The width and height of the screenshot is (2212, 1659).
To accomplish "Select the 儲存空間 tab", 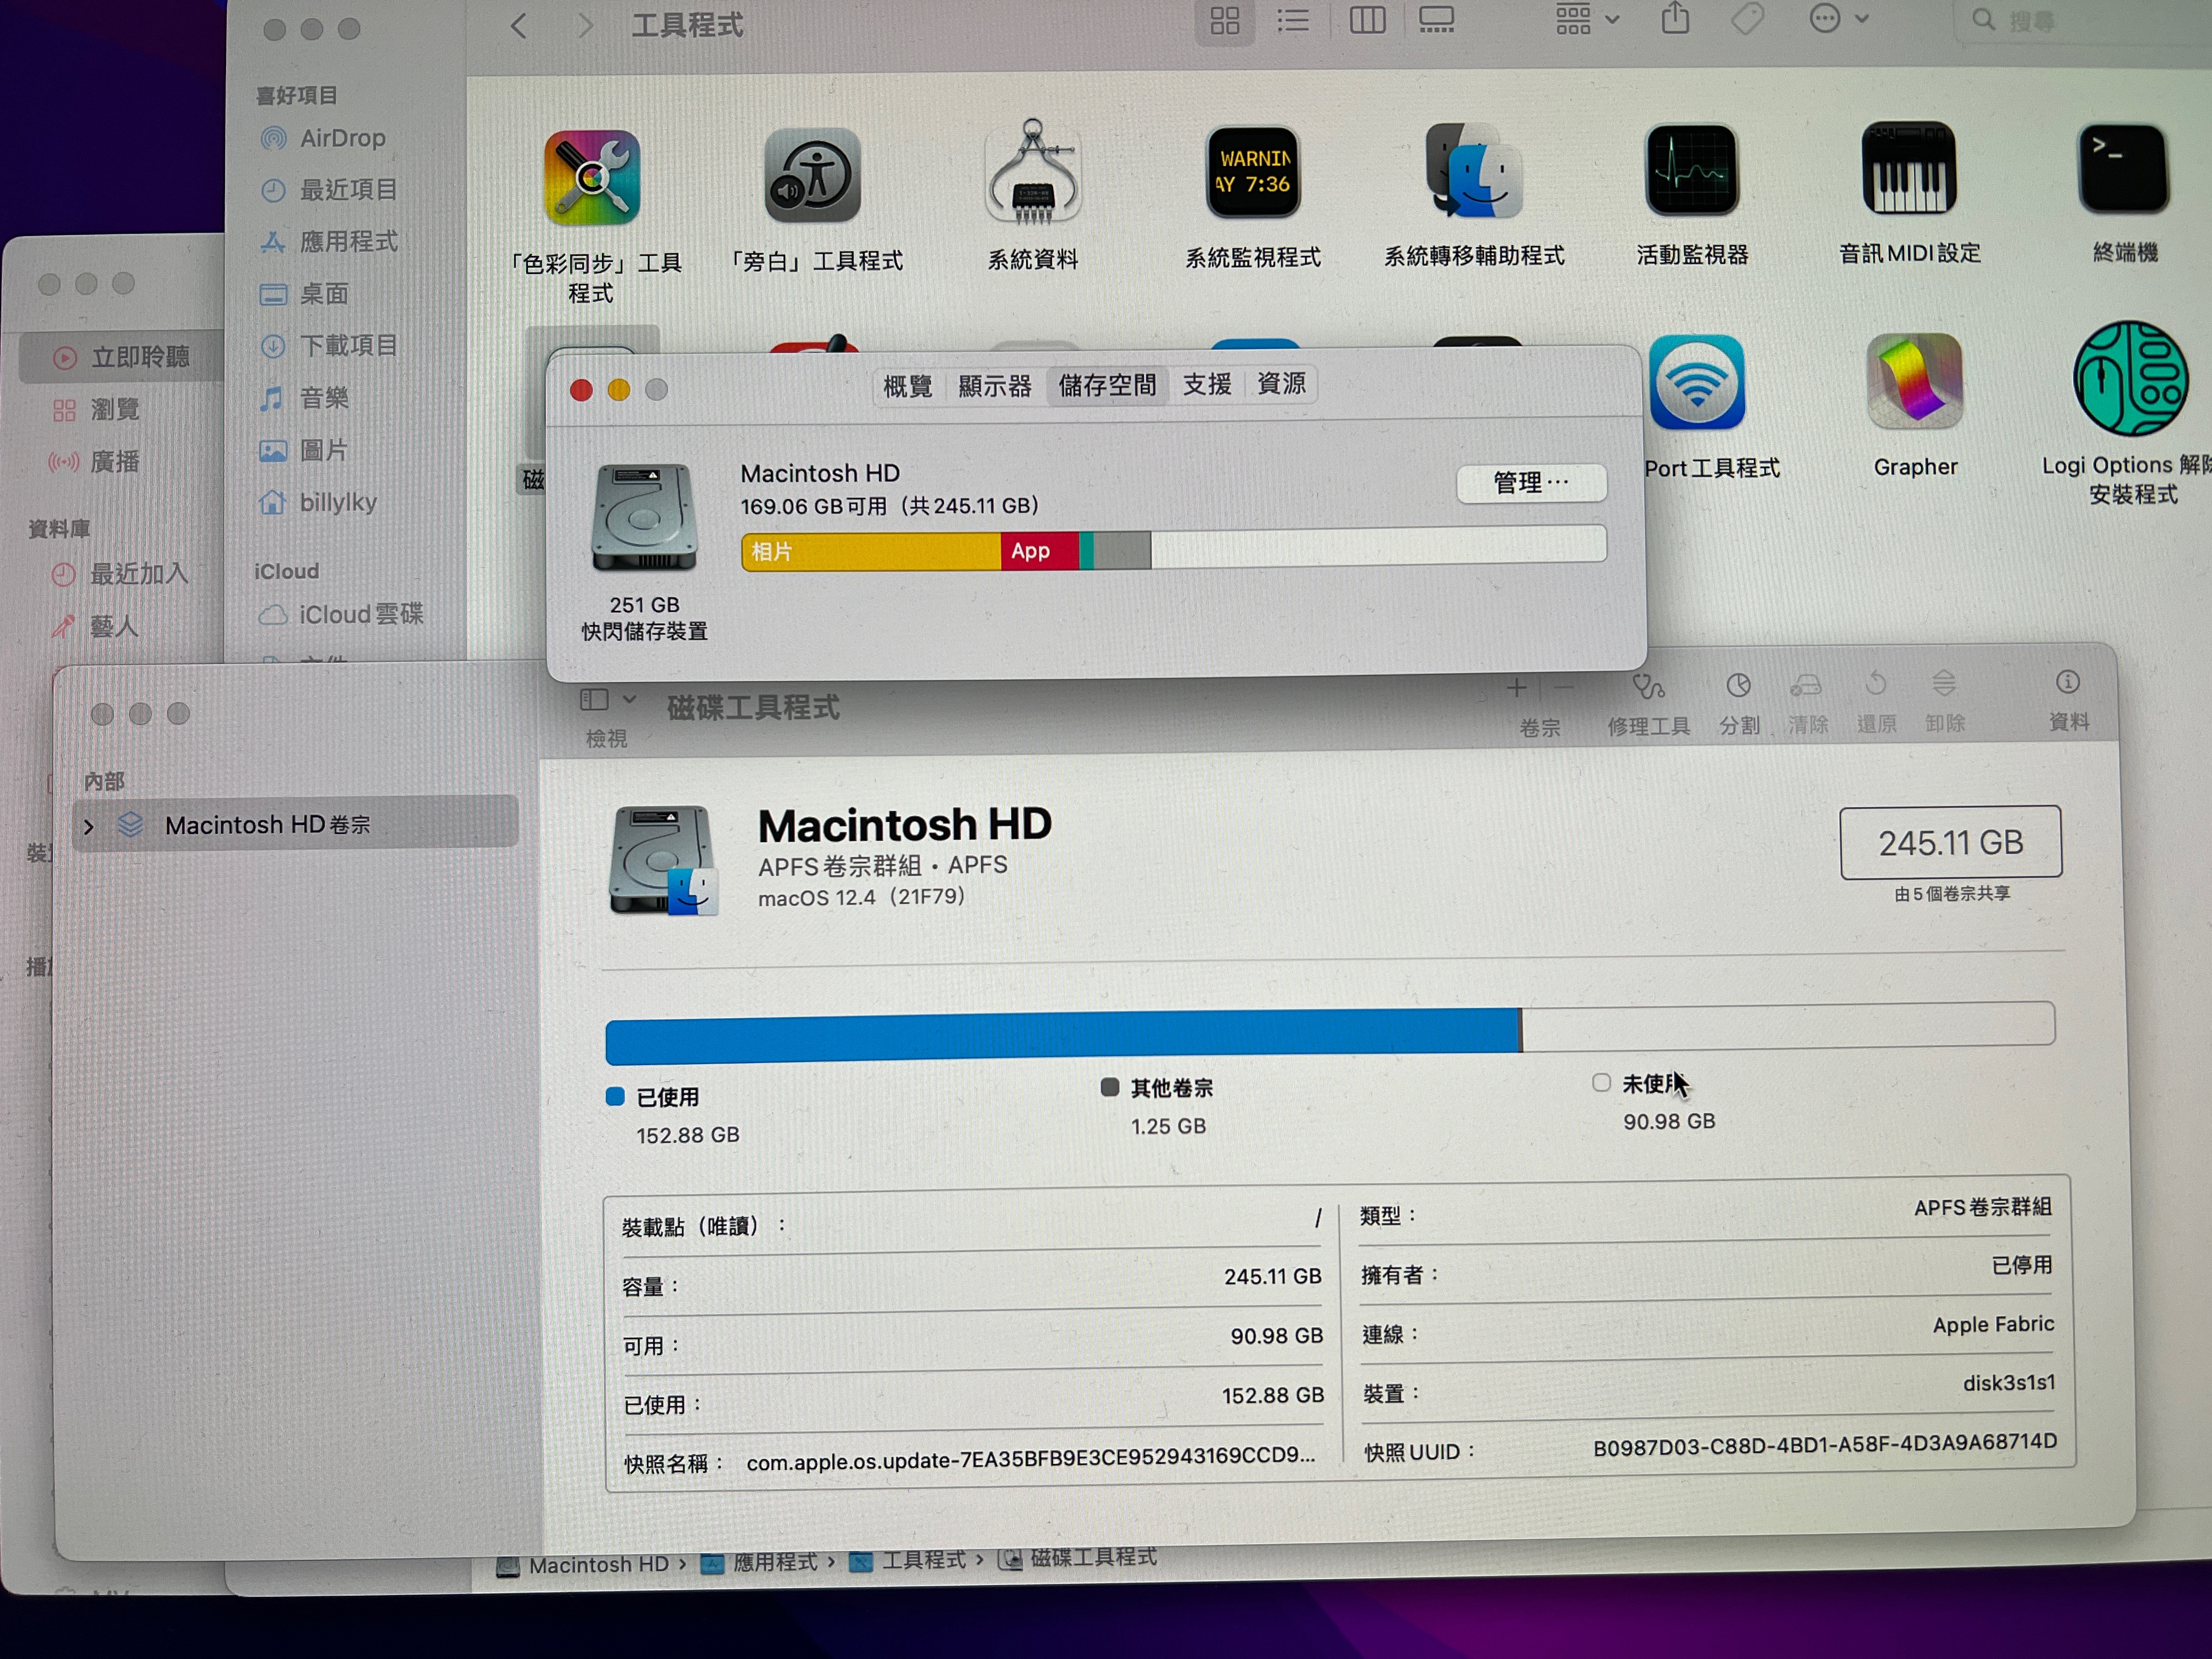I will [1107, 385].
